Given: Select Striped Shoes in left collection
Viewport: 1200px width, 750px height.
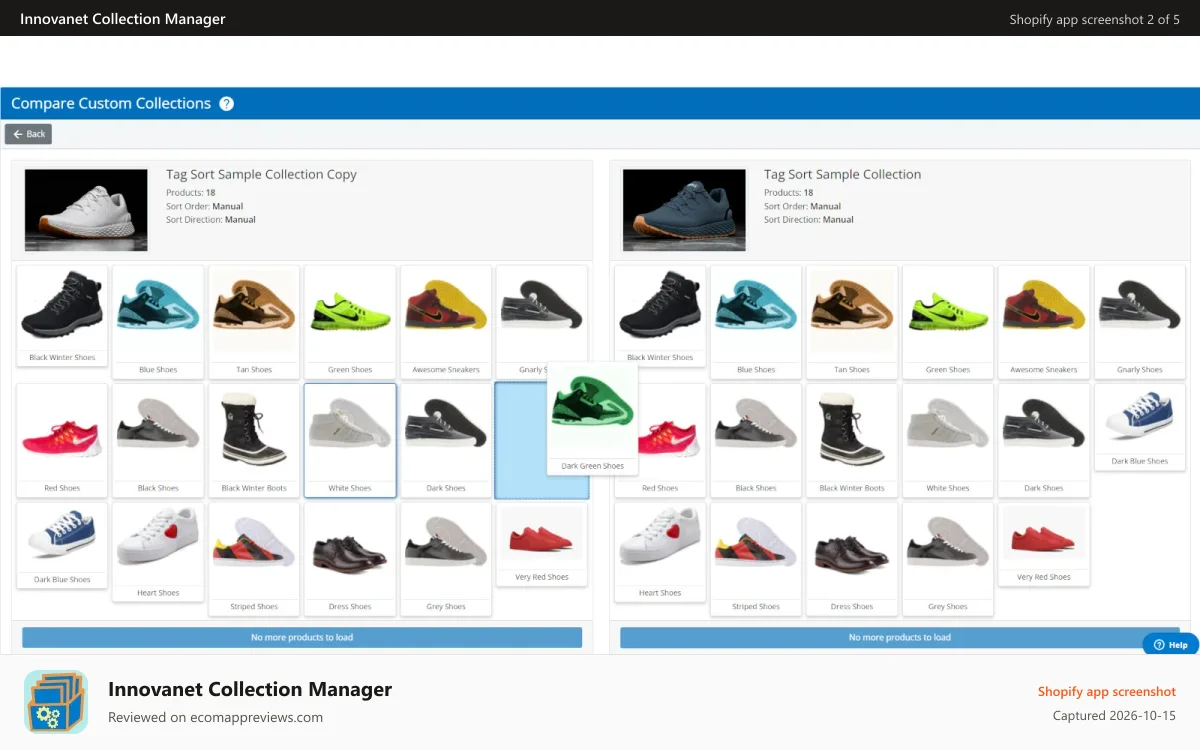Looking at the screenshot, I should click(254, 558).
